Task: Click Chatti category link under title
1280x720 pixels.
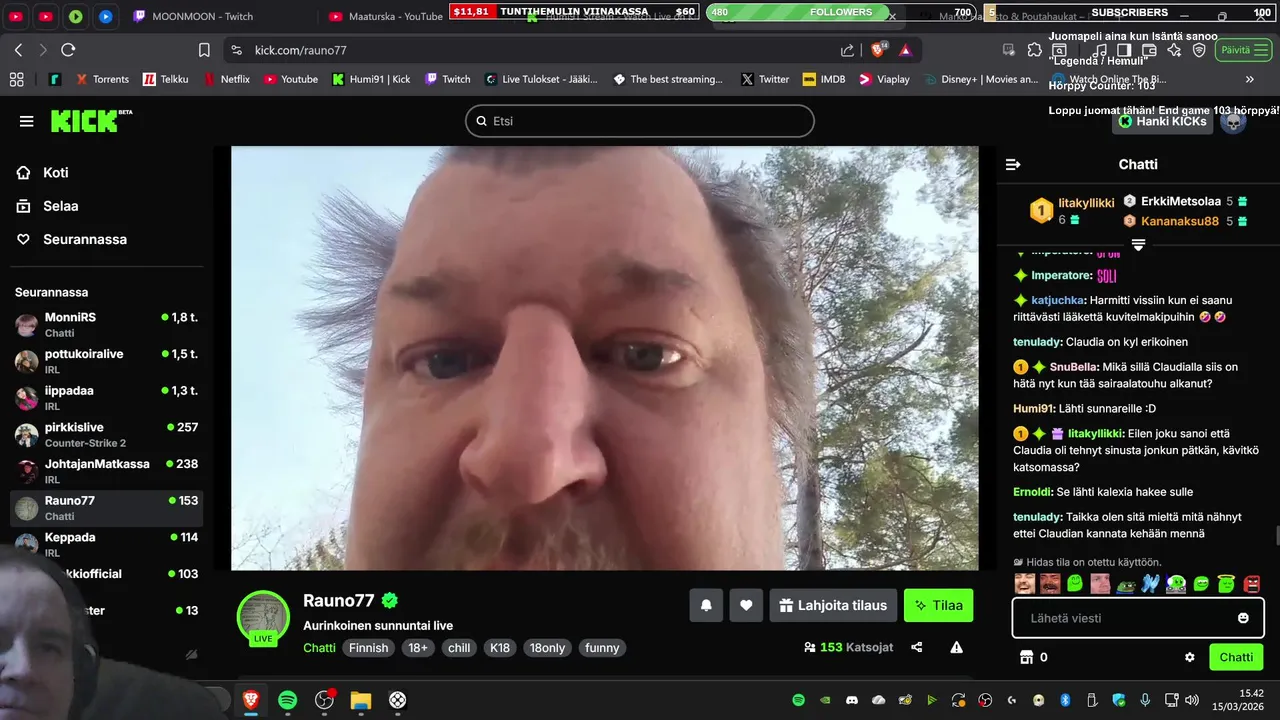Action: pos(319,648)
